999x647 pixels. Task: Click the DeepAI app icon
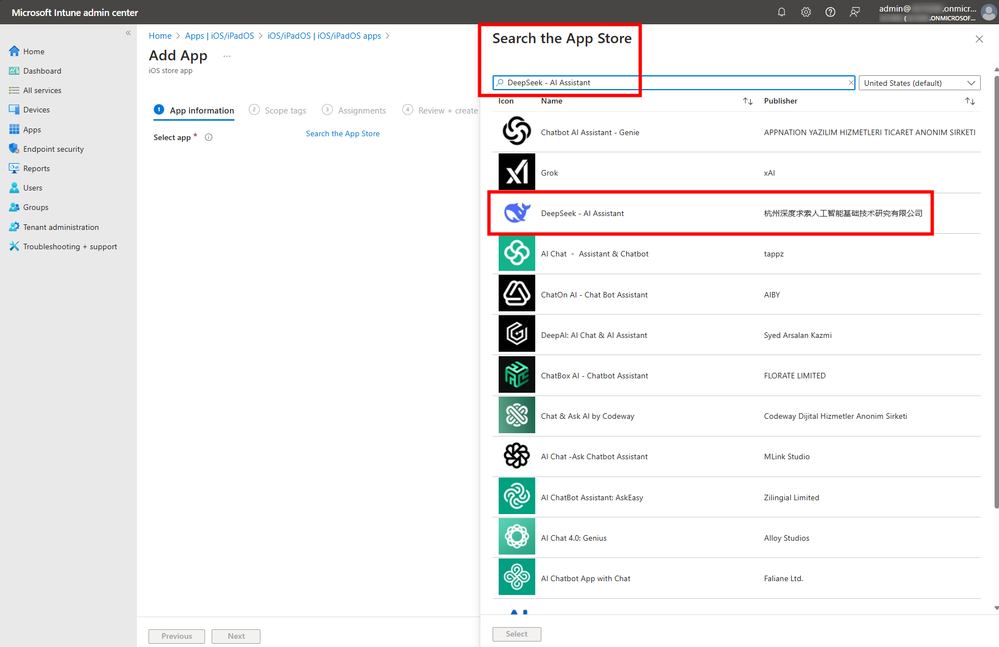[517, 334]
